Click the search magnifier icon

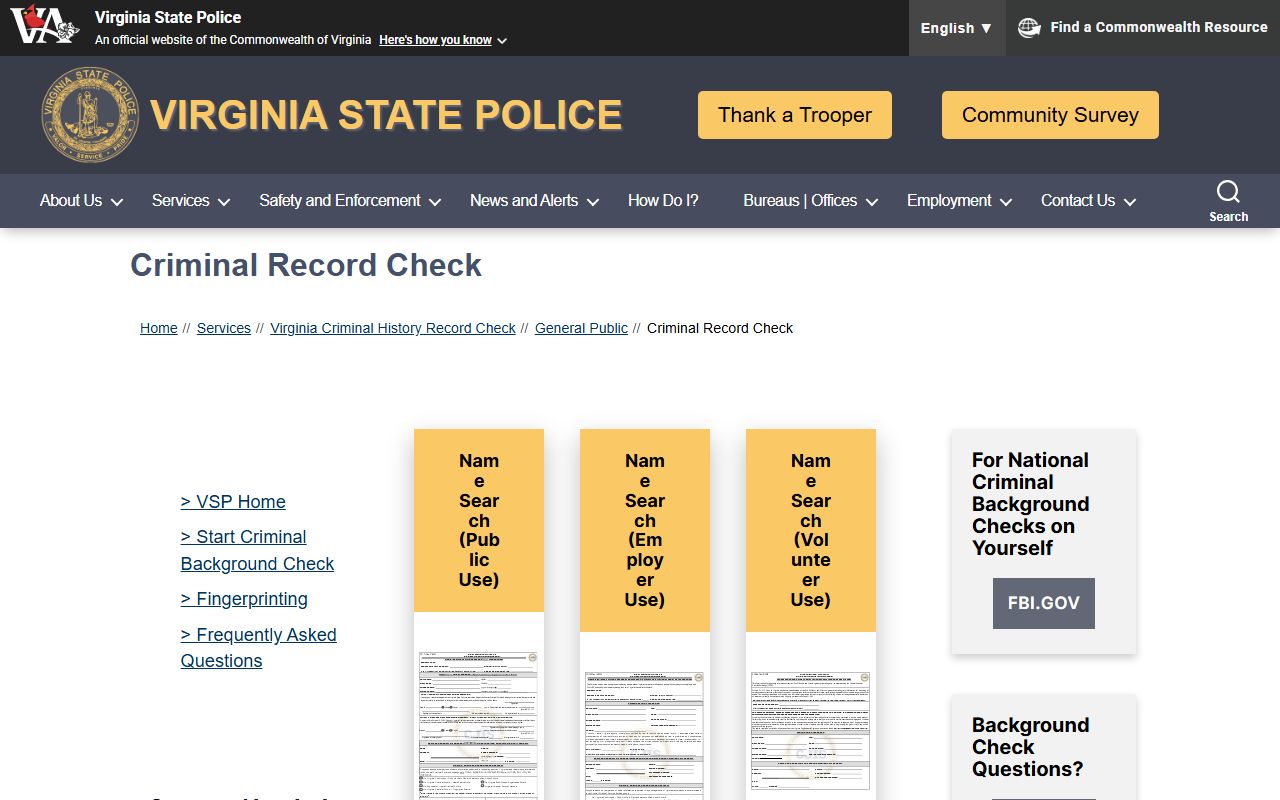pos(1228,192)
